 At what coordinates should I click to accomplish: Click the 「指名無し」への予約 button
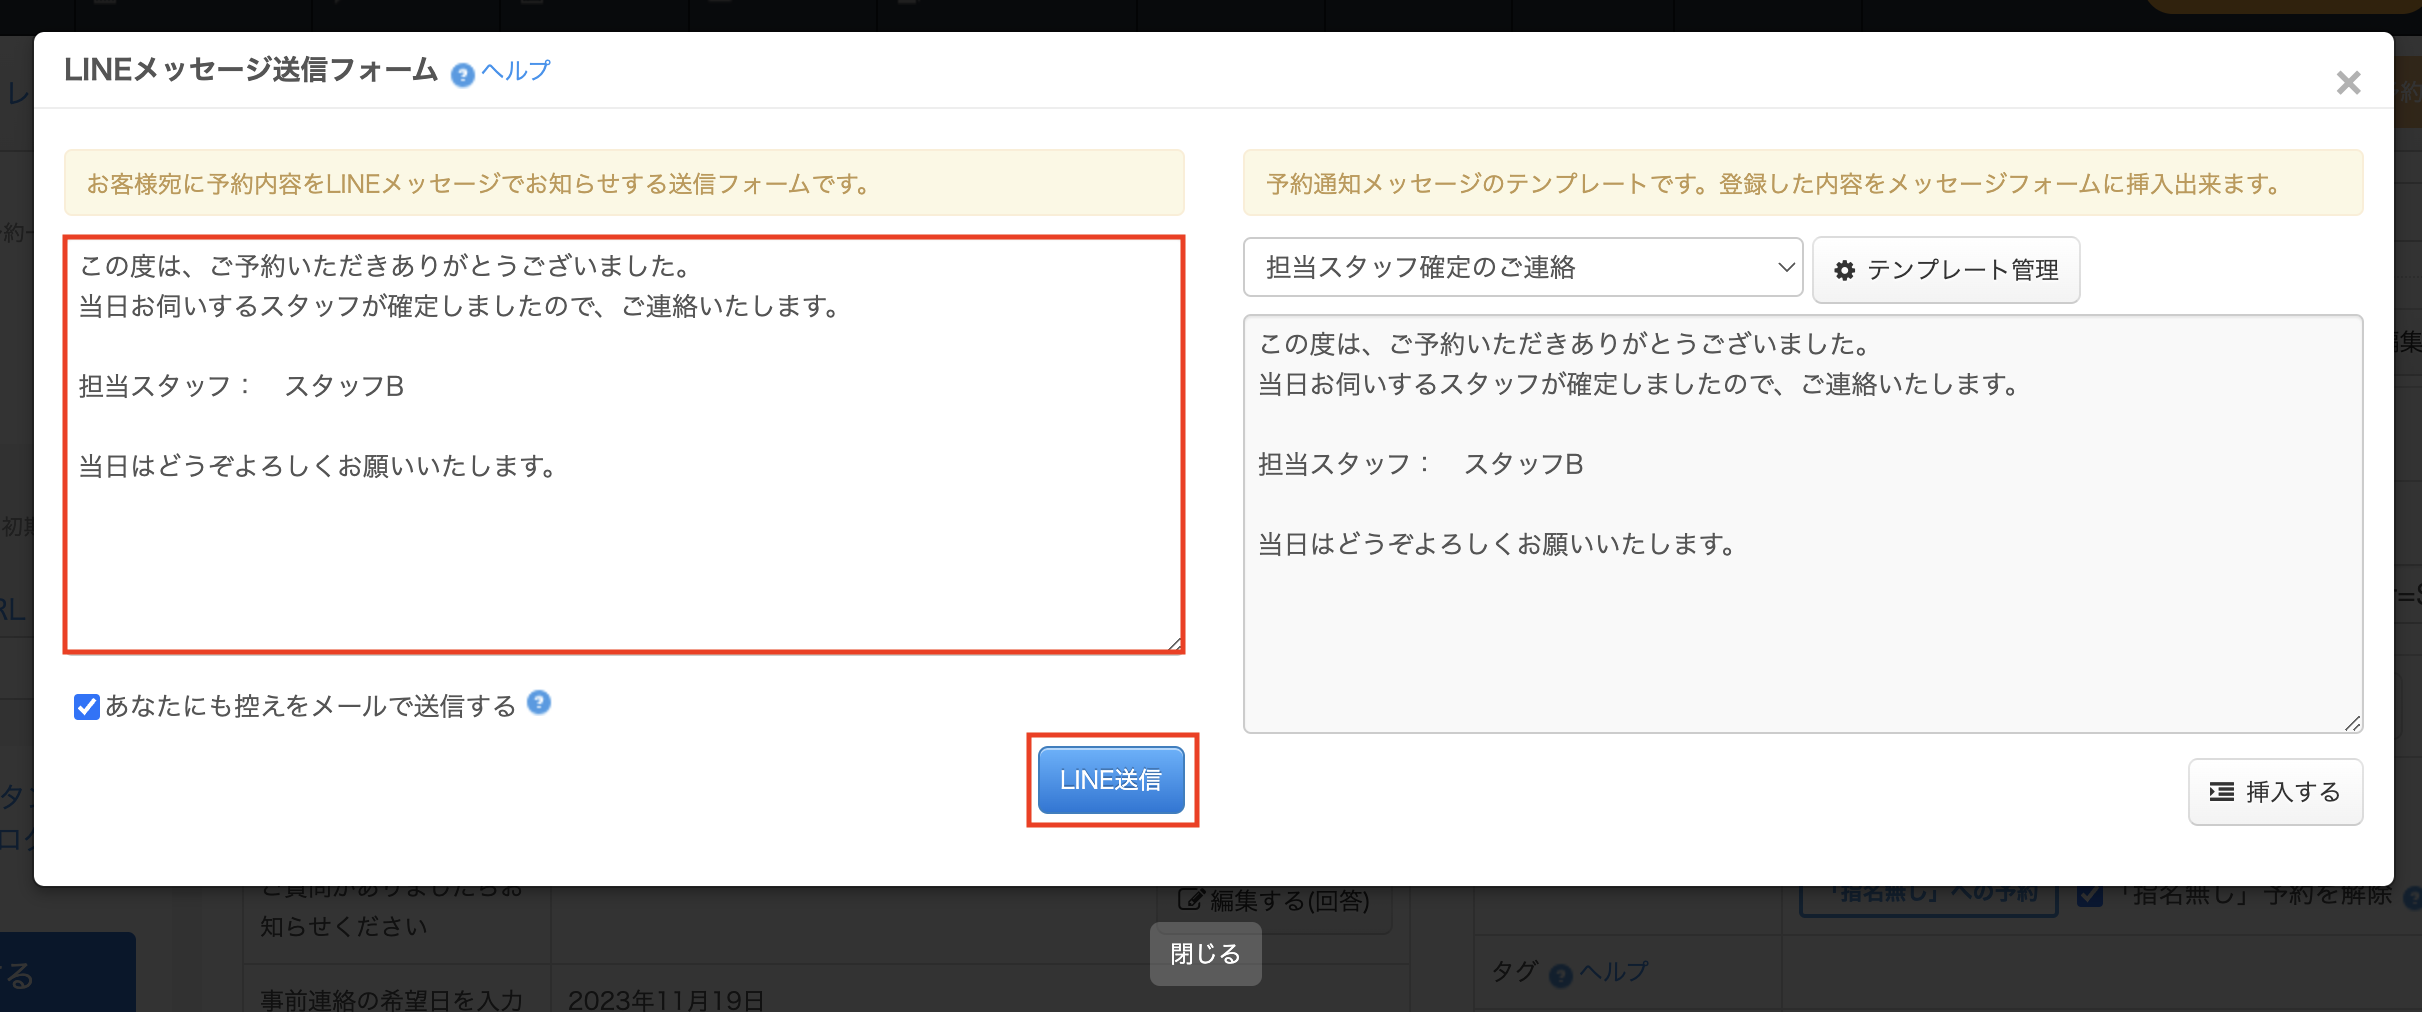(1929, 895)
